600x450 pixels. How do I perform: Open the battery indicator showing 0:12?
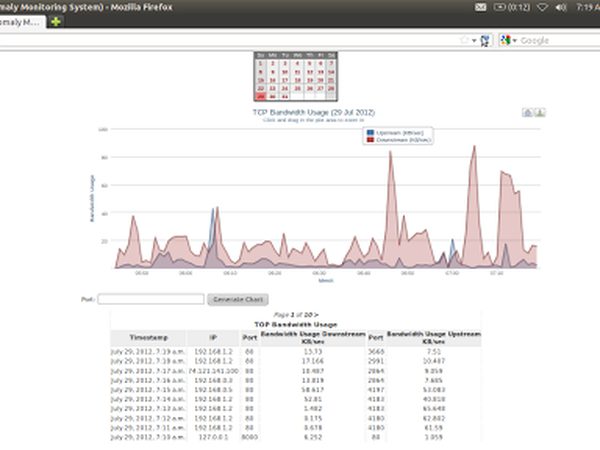[512, 7]
